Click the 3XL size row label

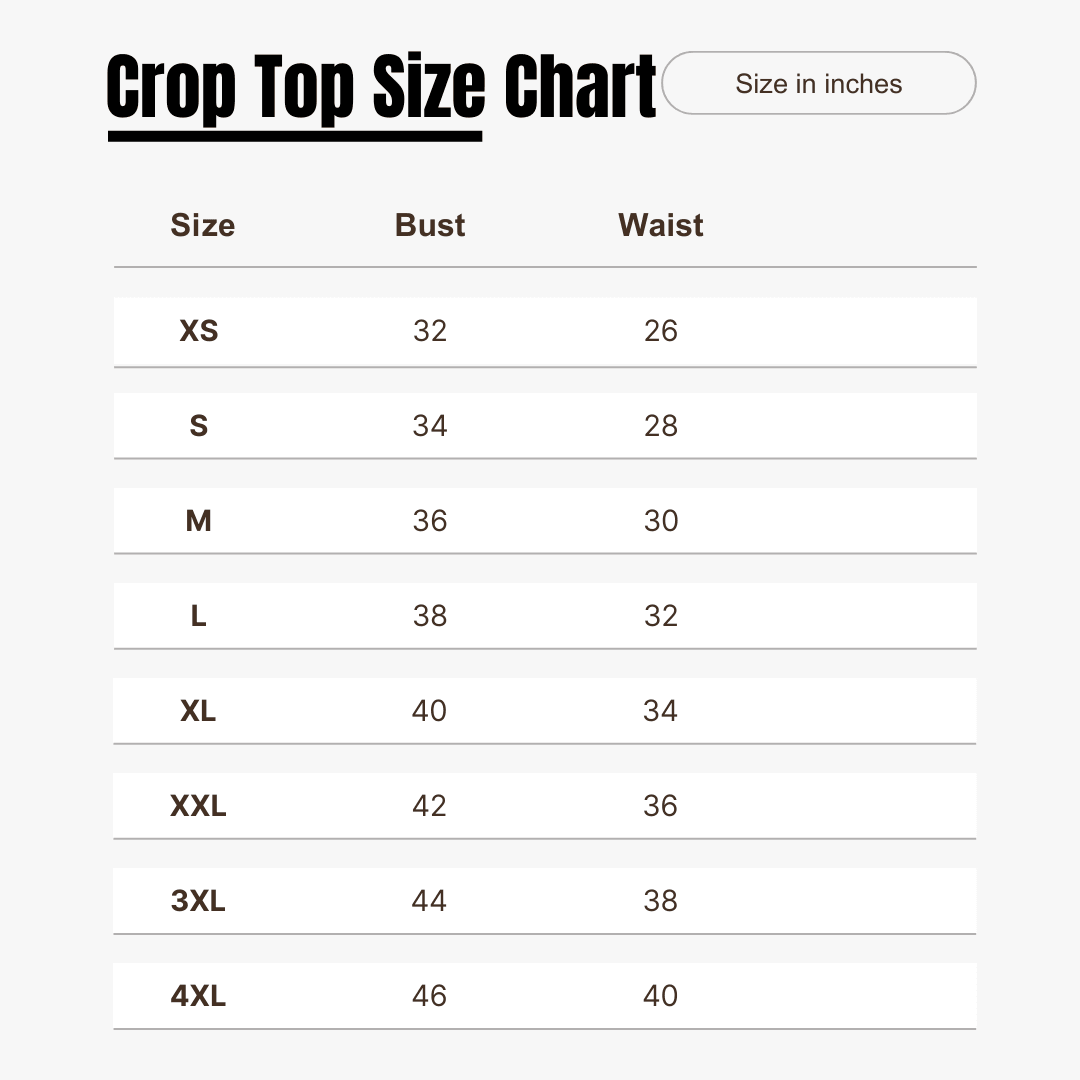[199, 901]
